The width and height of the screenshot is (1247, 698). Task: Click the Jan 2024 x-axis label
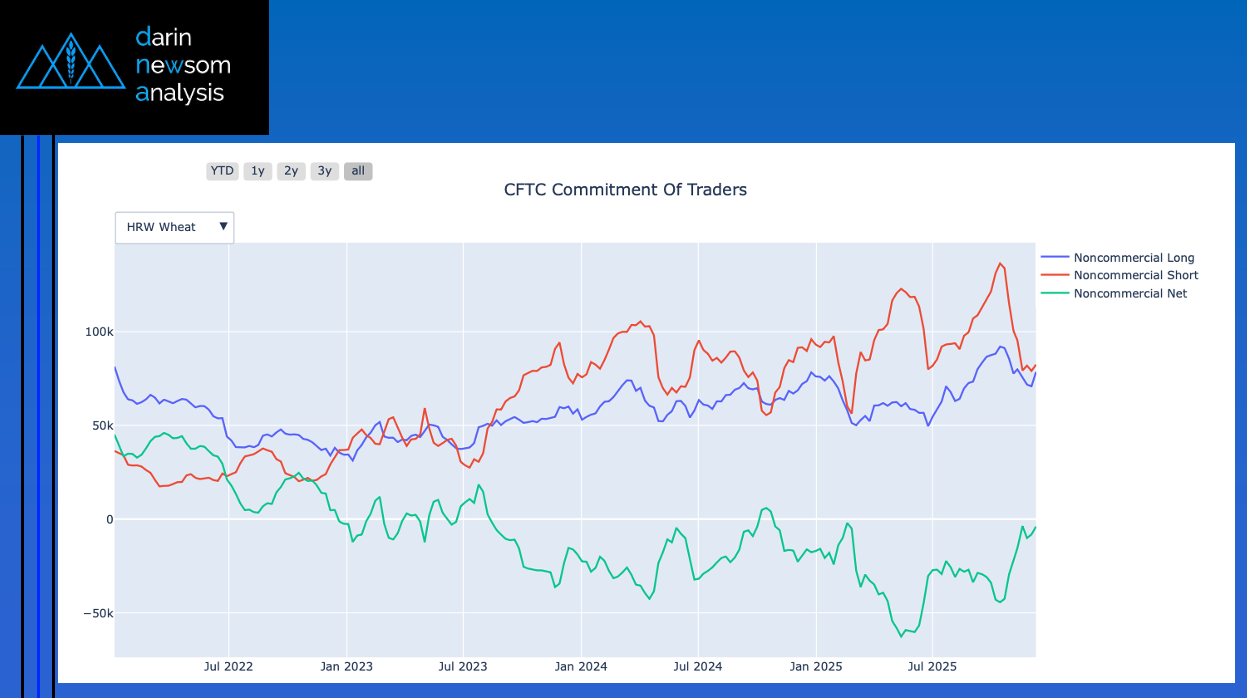580,666
